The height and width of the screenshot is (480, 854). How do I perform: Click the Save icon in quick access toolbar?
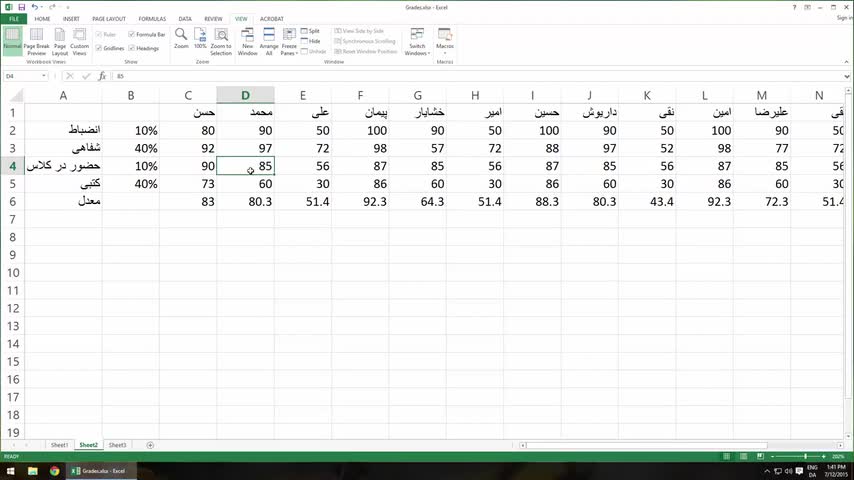(21, 7)
